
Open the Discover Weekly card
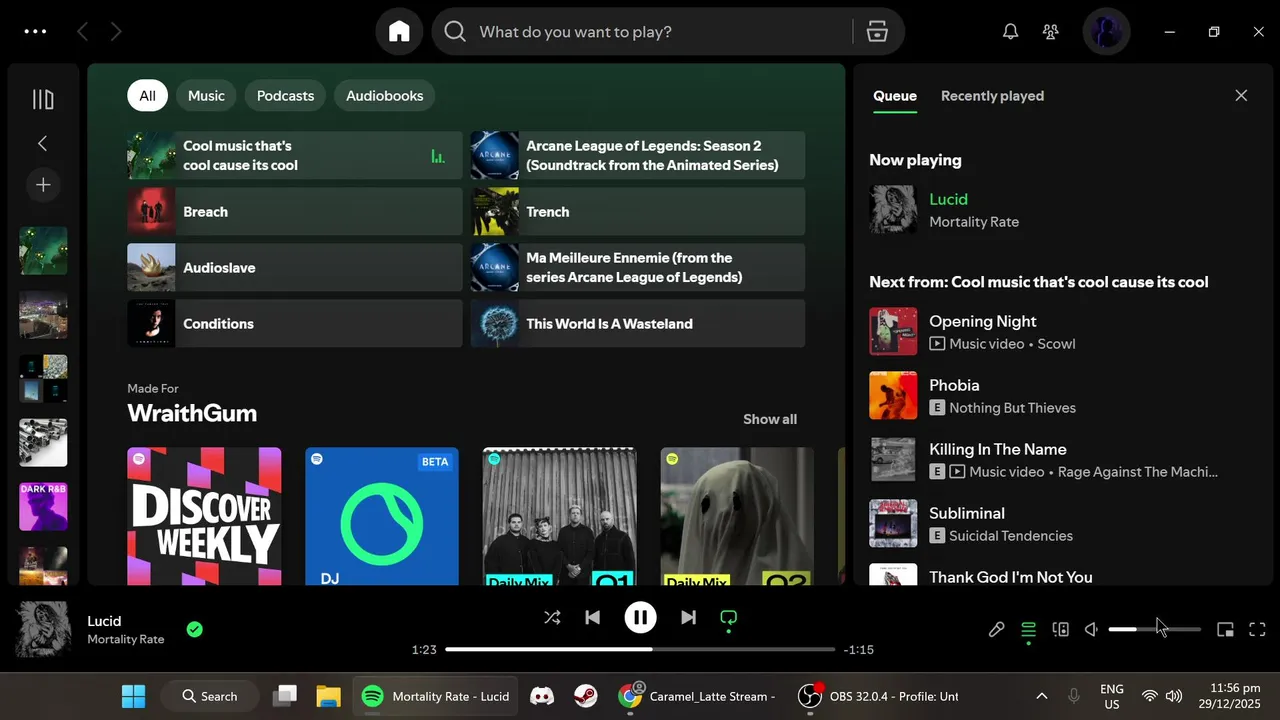point(204,516)
